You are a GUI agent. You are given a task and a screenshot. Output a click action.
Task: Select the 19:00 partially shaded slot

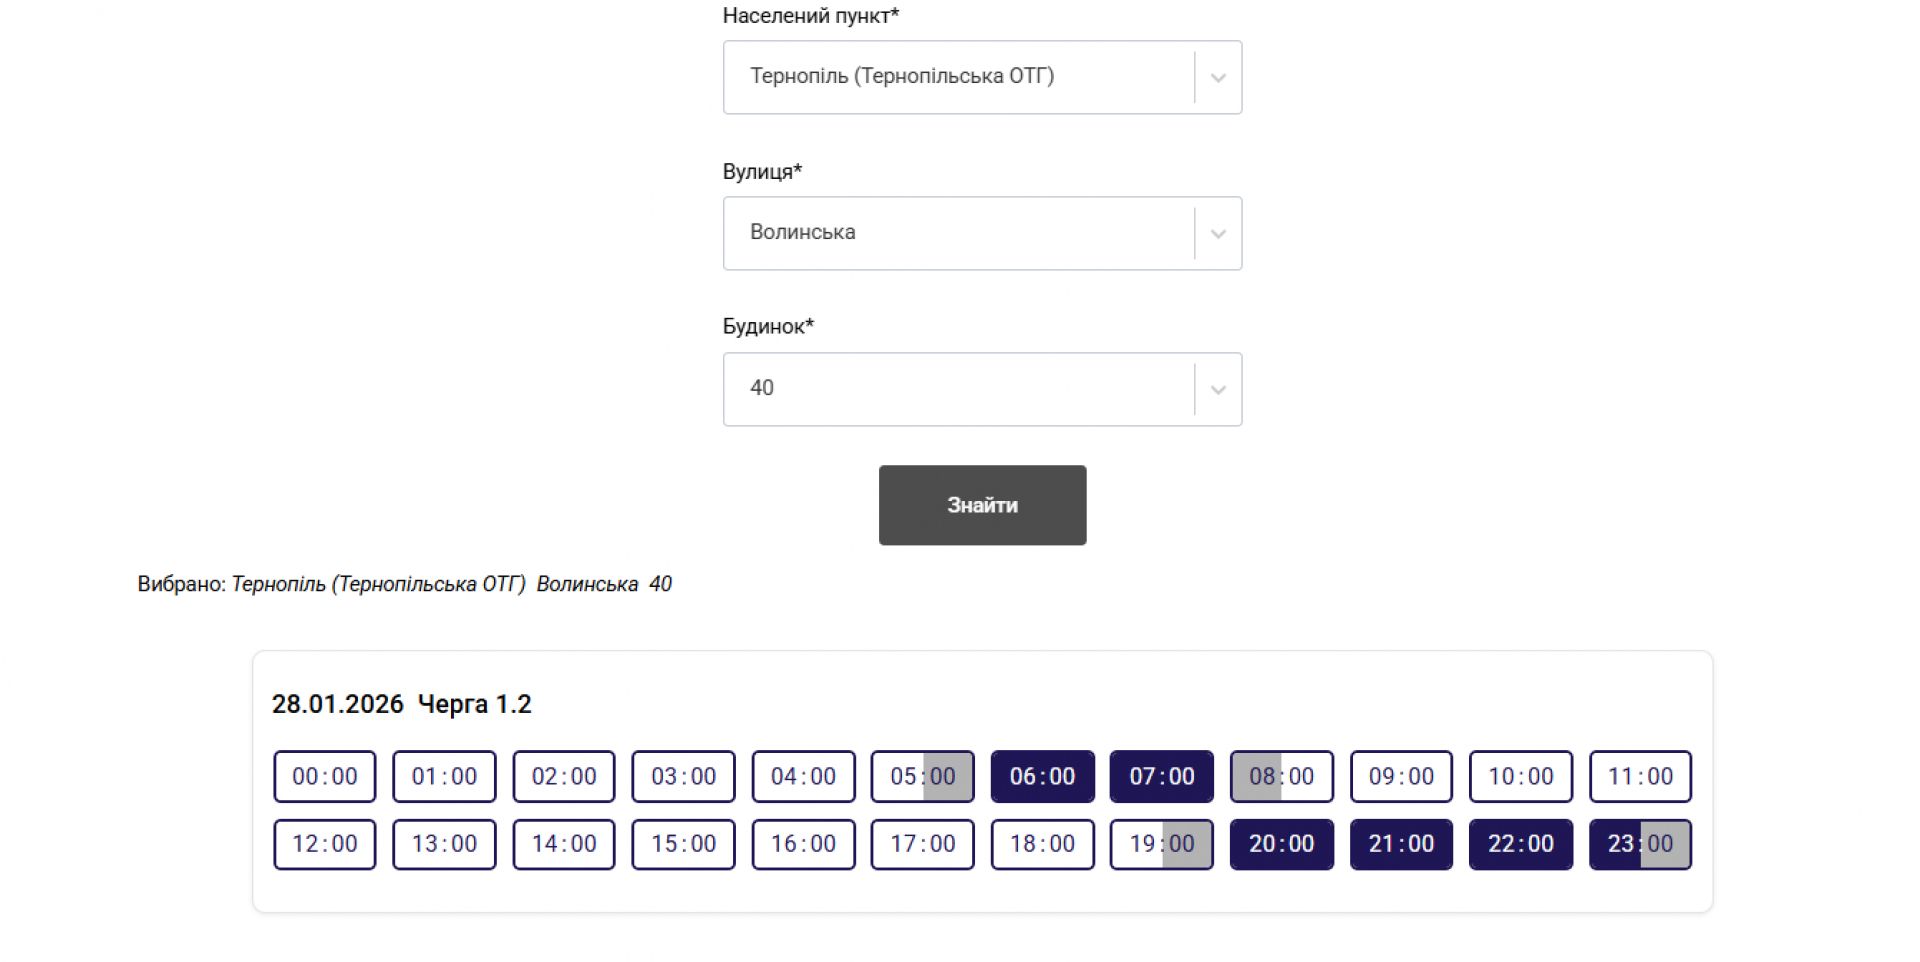pos(1161,845)
